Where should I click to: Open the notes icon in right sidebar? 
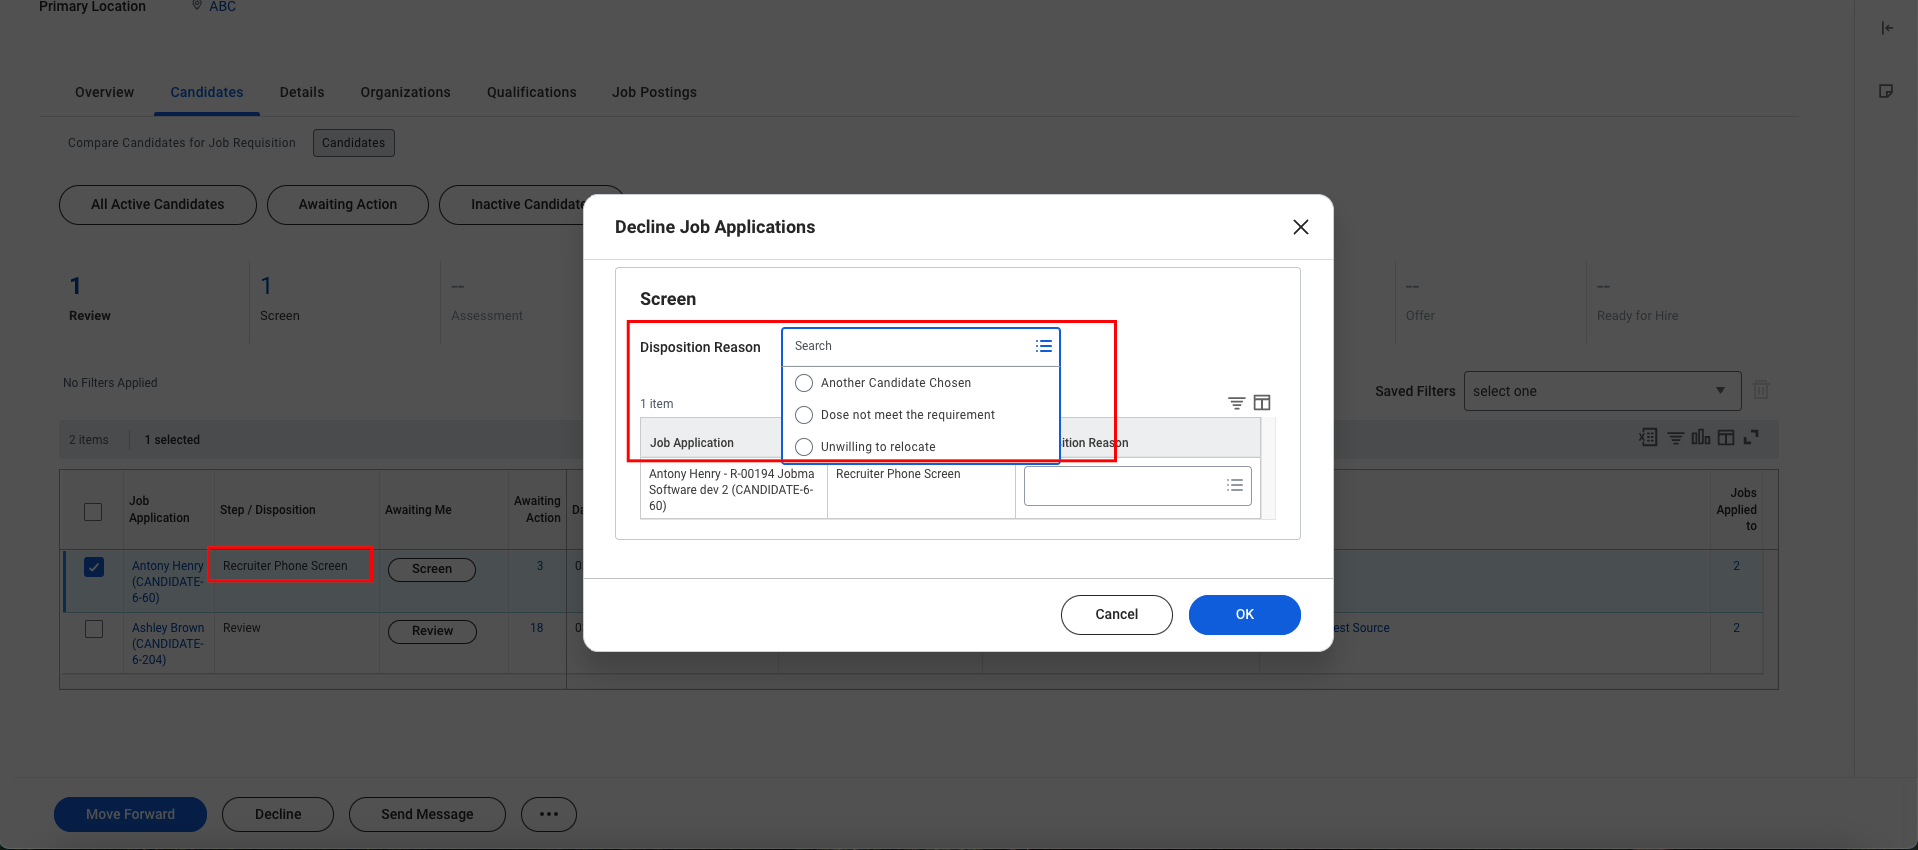(x=1886, y=91)
